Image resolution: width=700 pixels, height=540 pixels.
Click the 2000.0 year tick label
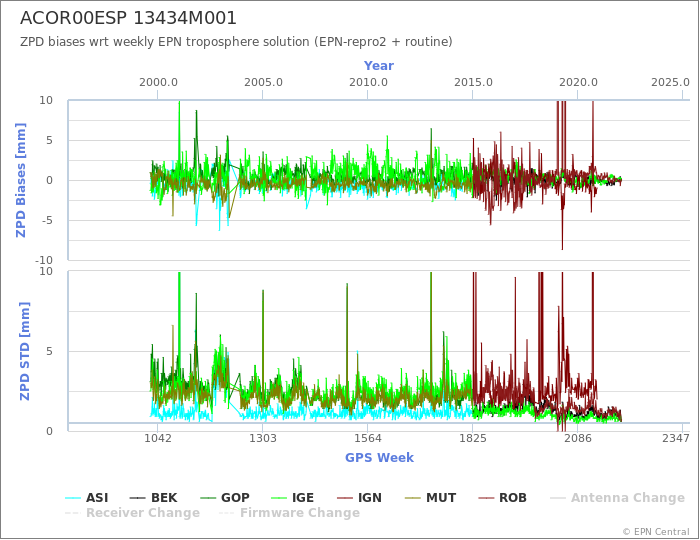point(158,83)
